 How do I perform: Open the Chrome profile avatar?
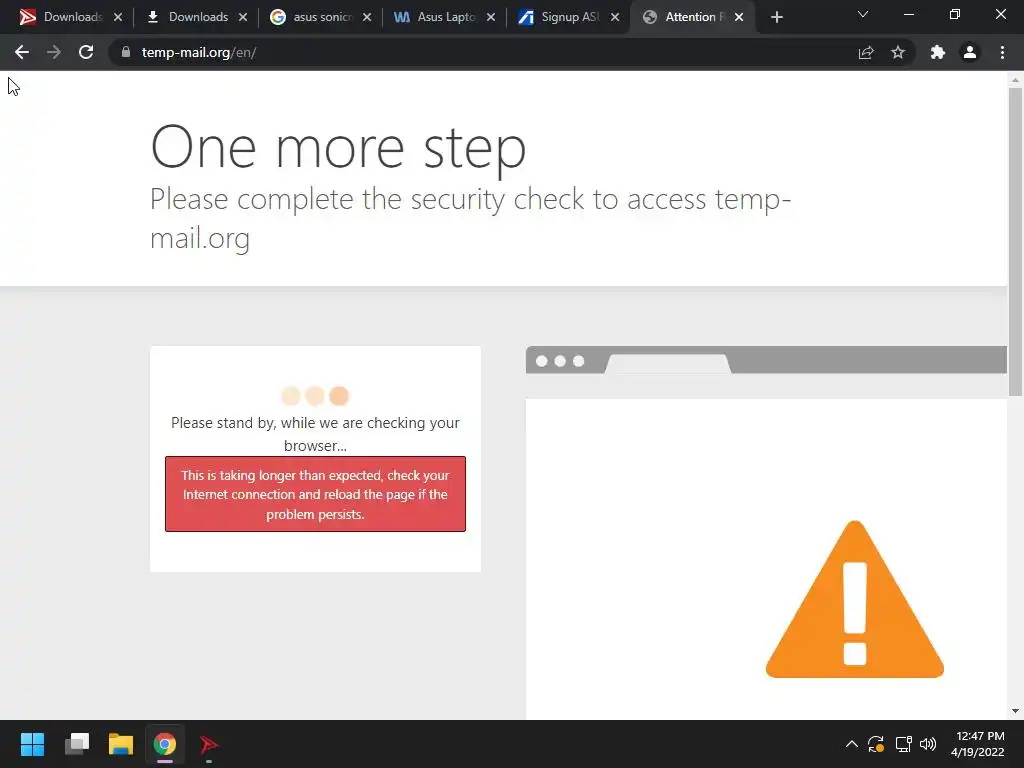click(x=970, y=52)
